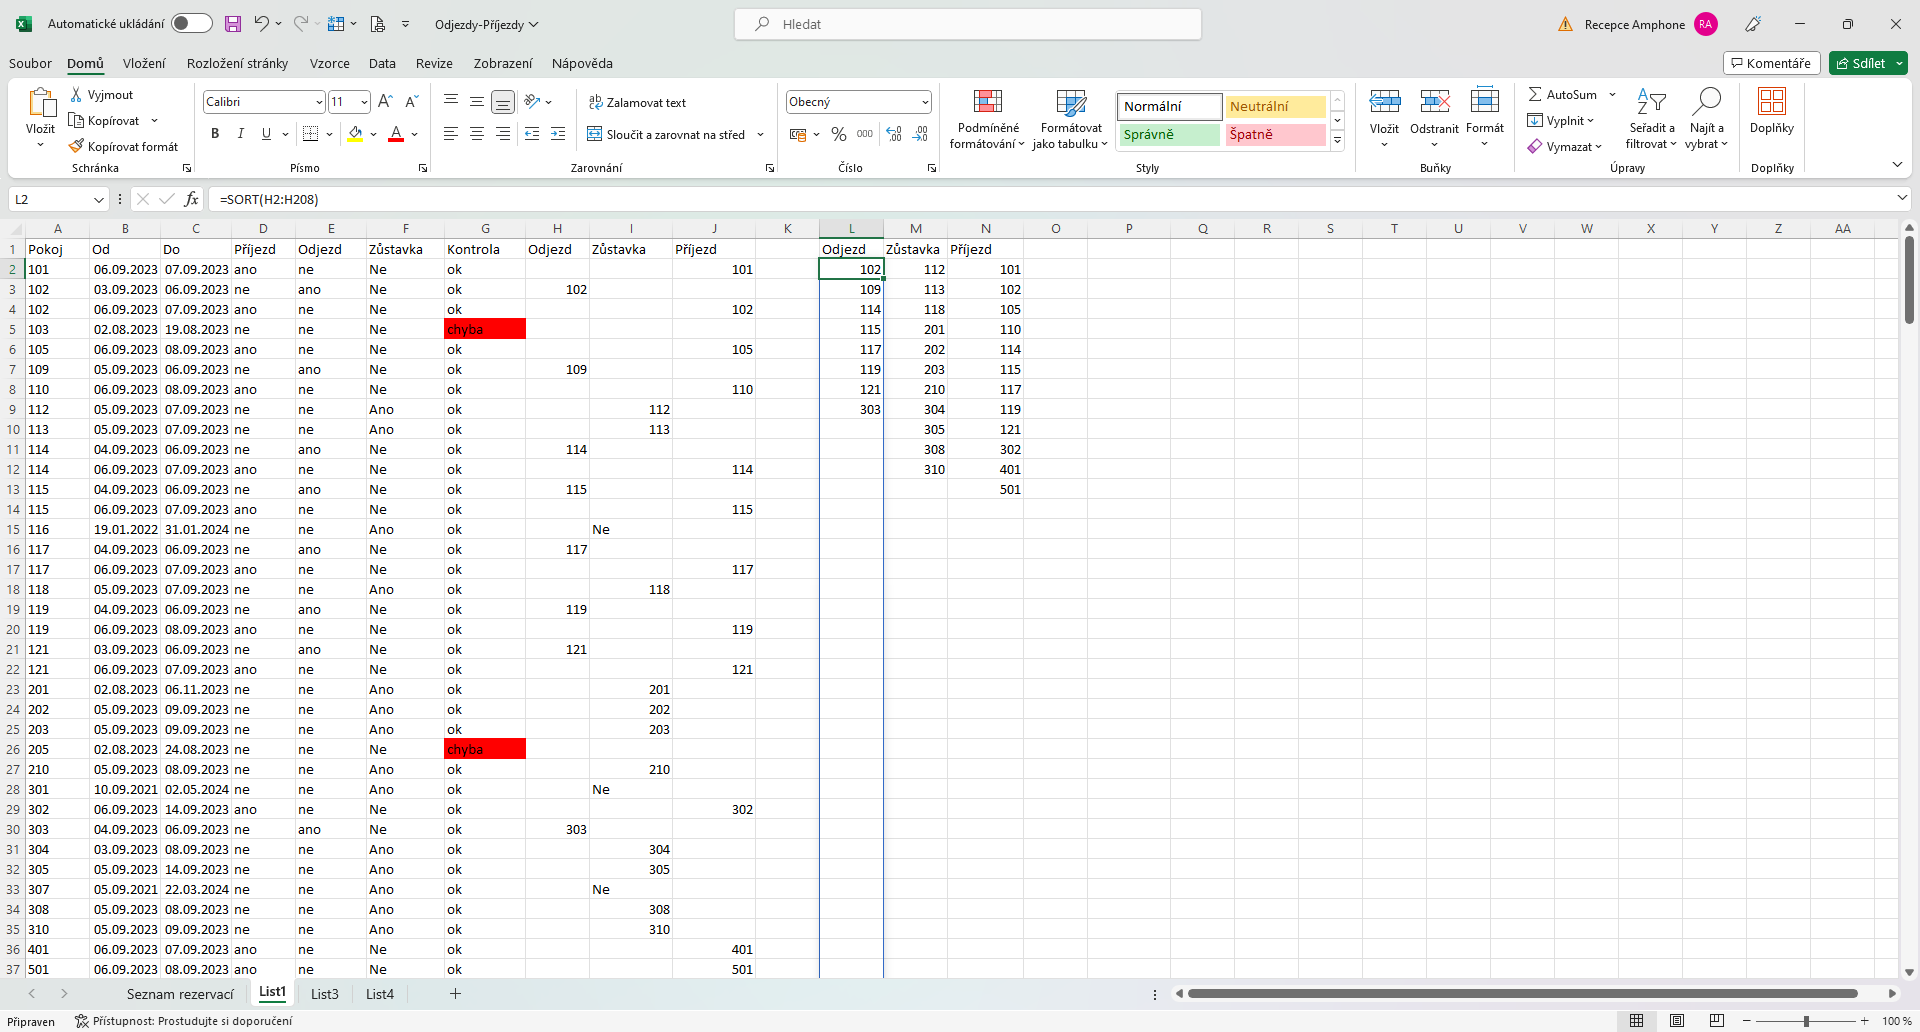
Task: Click the Format Painter (Kopírovat formát)
Action: [x=123, y=147]
